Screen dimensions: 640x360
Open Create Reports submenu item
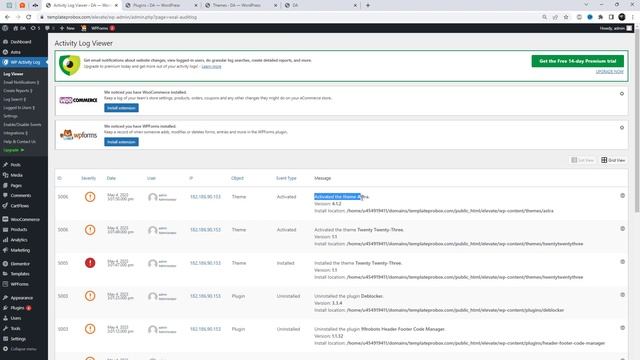pos(18,91)
